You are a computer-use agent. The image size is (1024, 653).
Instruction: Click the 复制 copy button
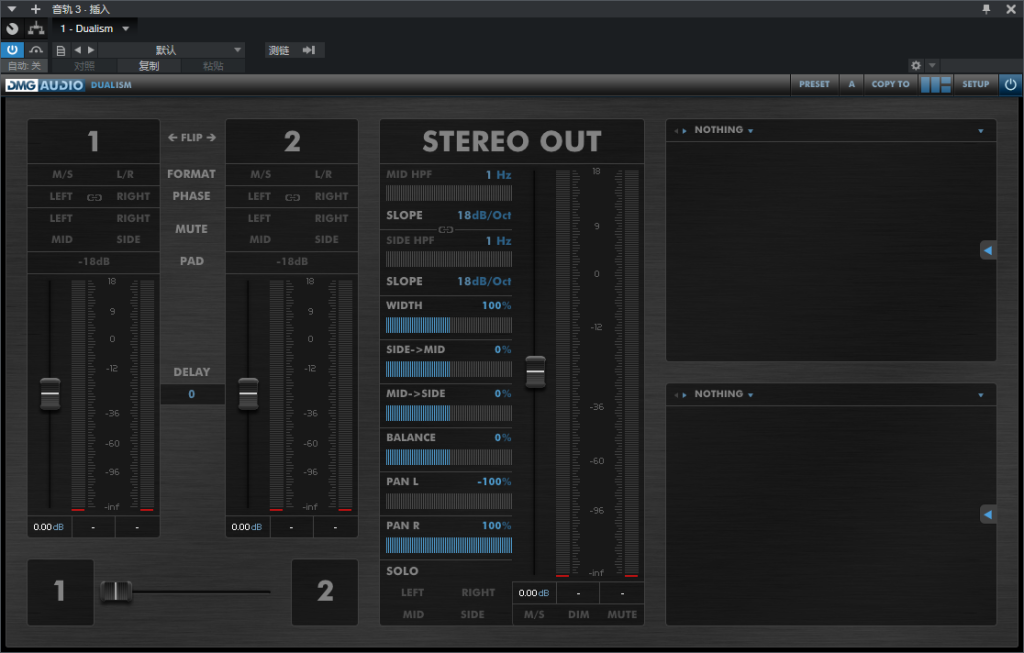coord(148,66)
